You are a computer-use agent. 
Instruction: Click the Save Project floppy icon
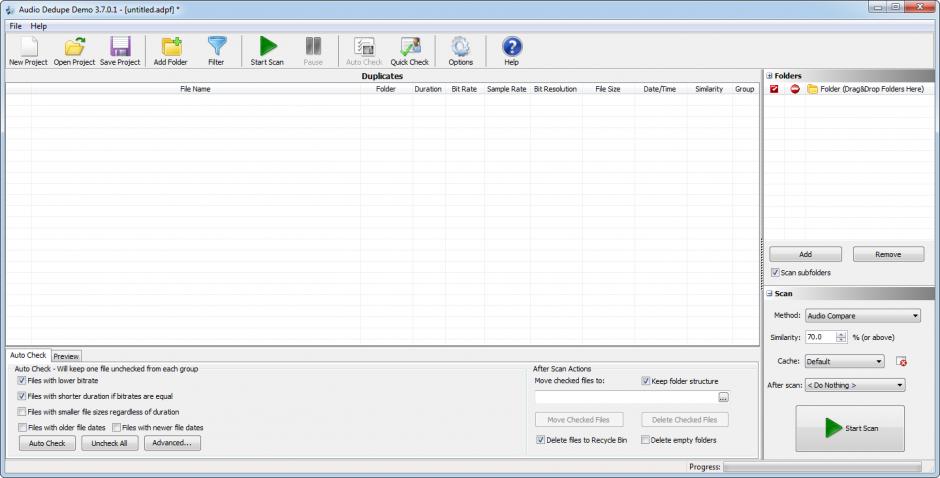coord(120,47)
